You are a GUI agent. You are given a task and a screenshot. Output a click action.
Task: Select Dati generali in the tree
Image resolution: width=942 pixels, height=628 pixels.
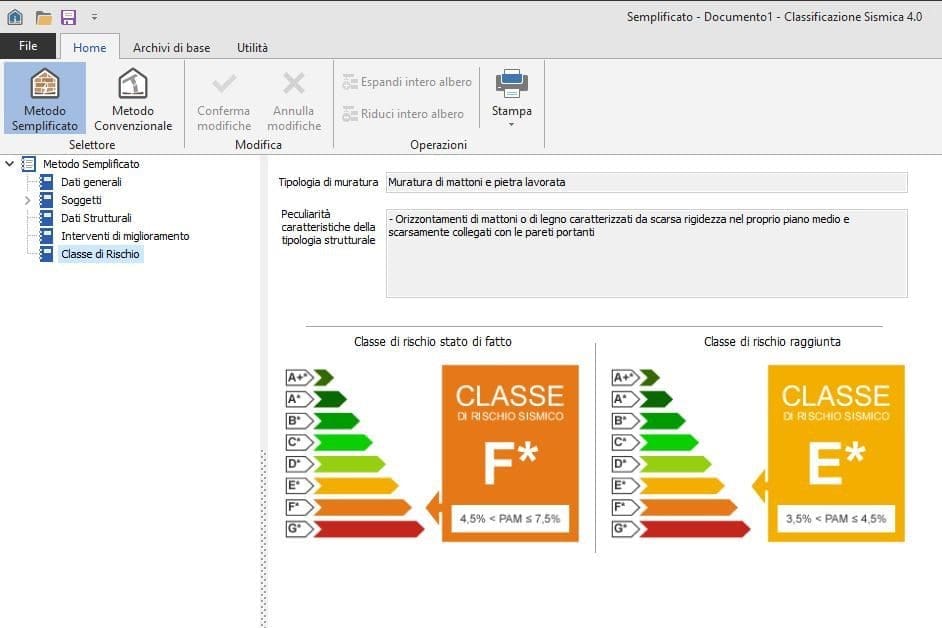91,182
